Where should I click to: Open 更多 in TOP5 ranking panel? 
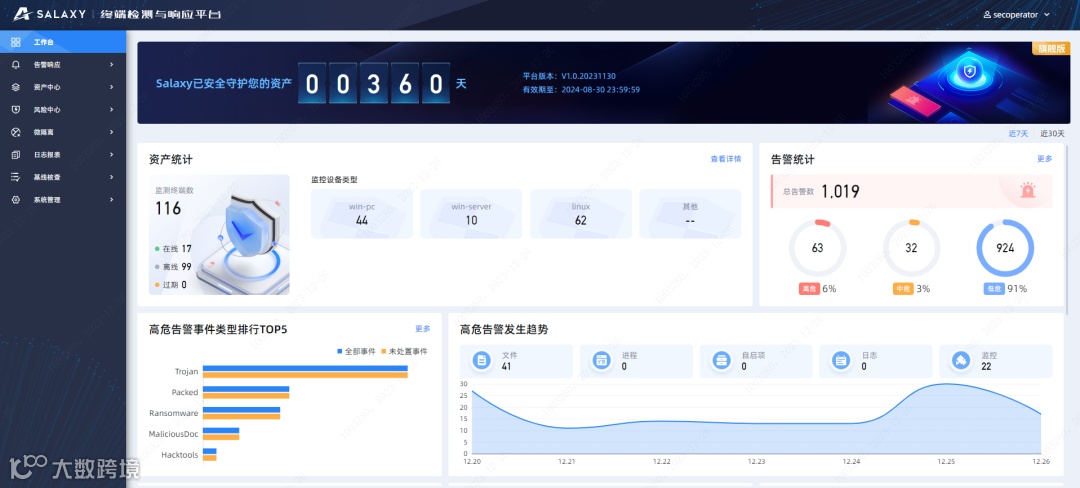point(422,329)
